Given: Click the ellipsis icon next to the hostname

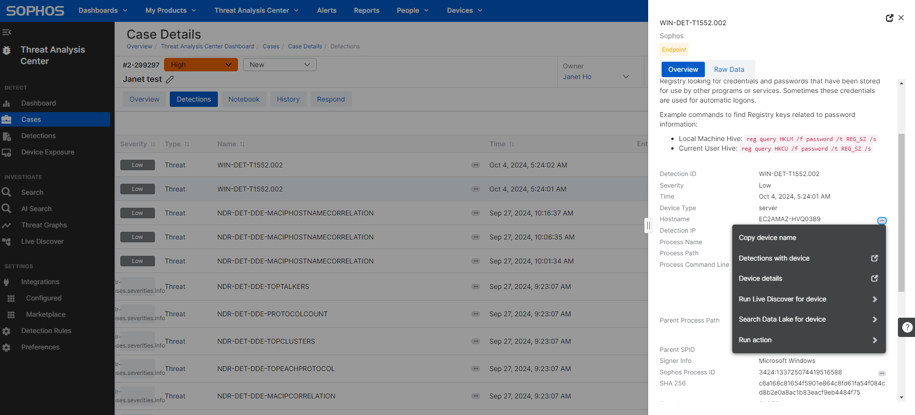Looking at the screenshot, I should [x=881, y=220].
